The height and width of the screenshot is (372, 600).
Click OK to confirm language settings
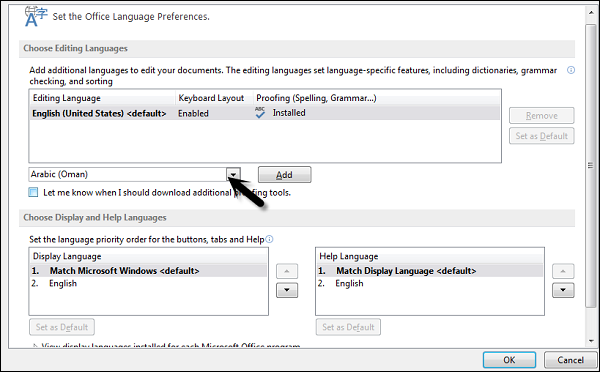tap(509, 360)
